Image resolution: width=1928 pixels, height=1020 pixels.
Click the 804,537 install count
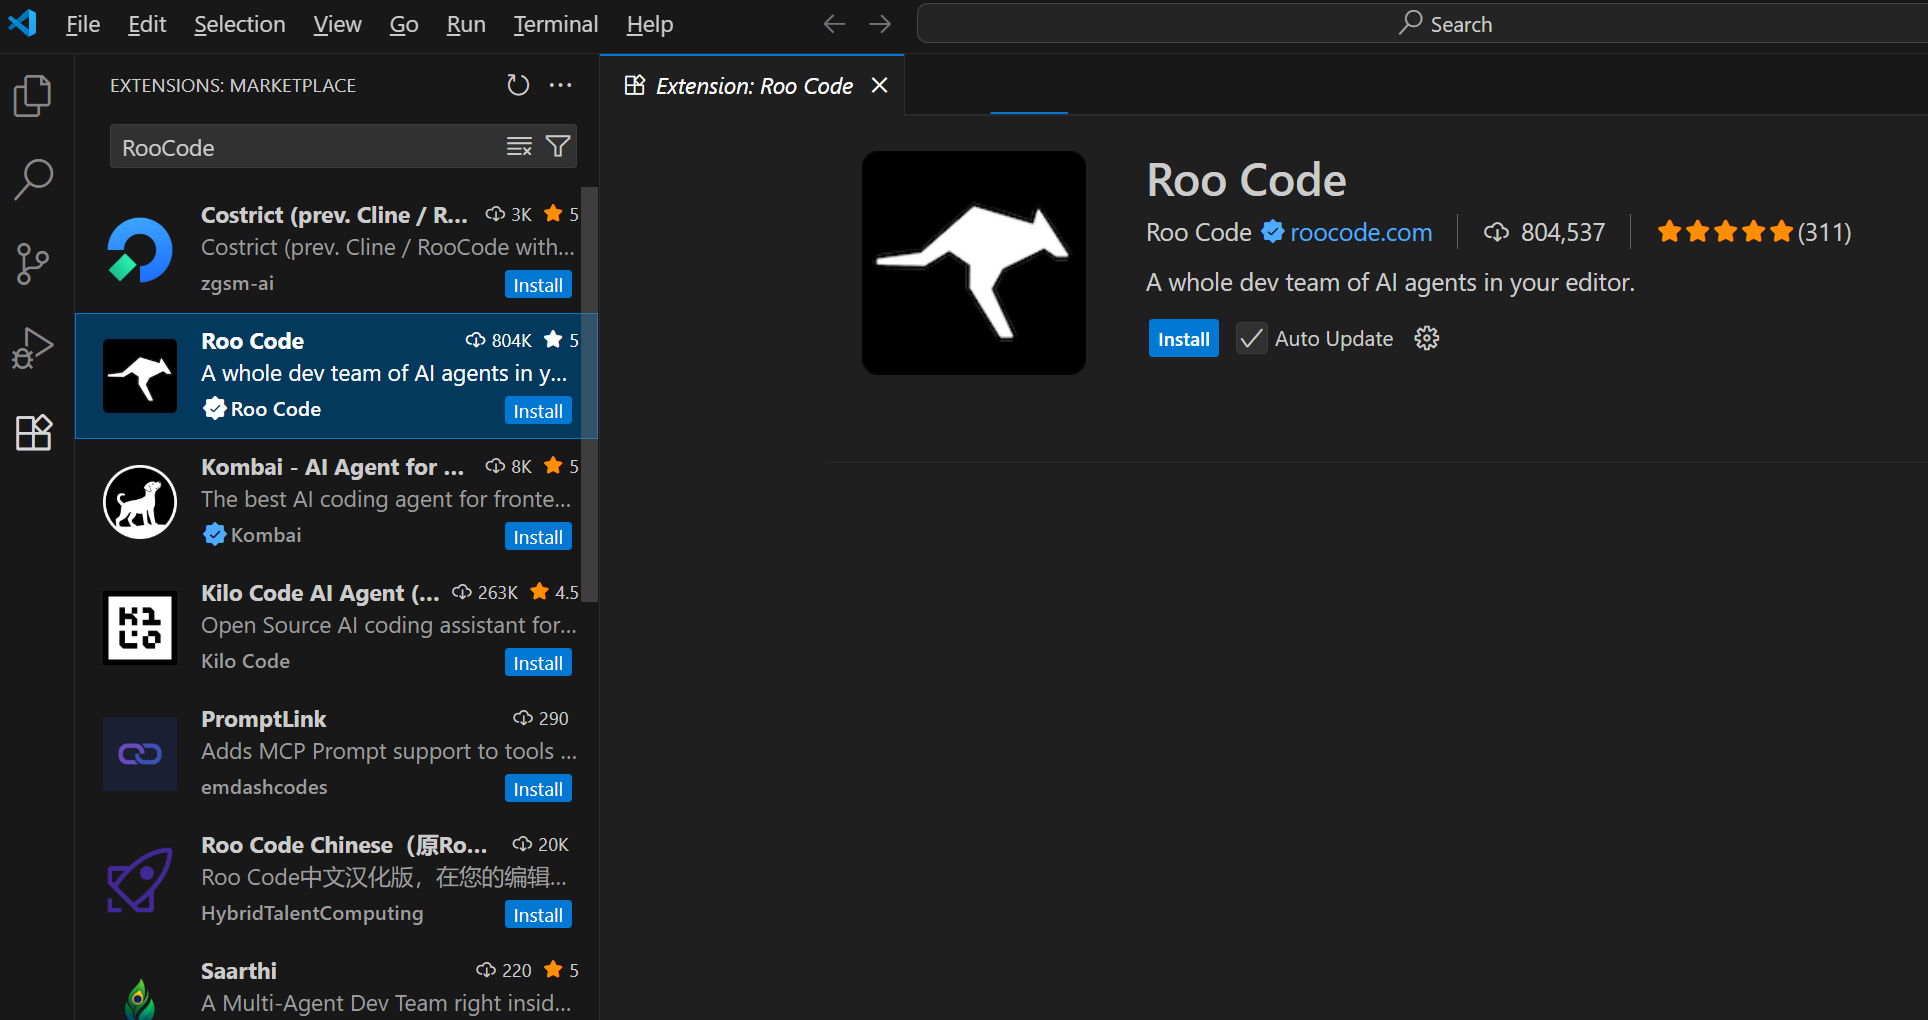(x=1544, y=232)
